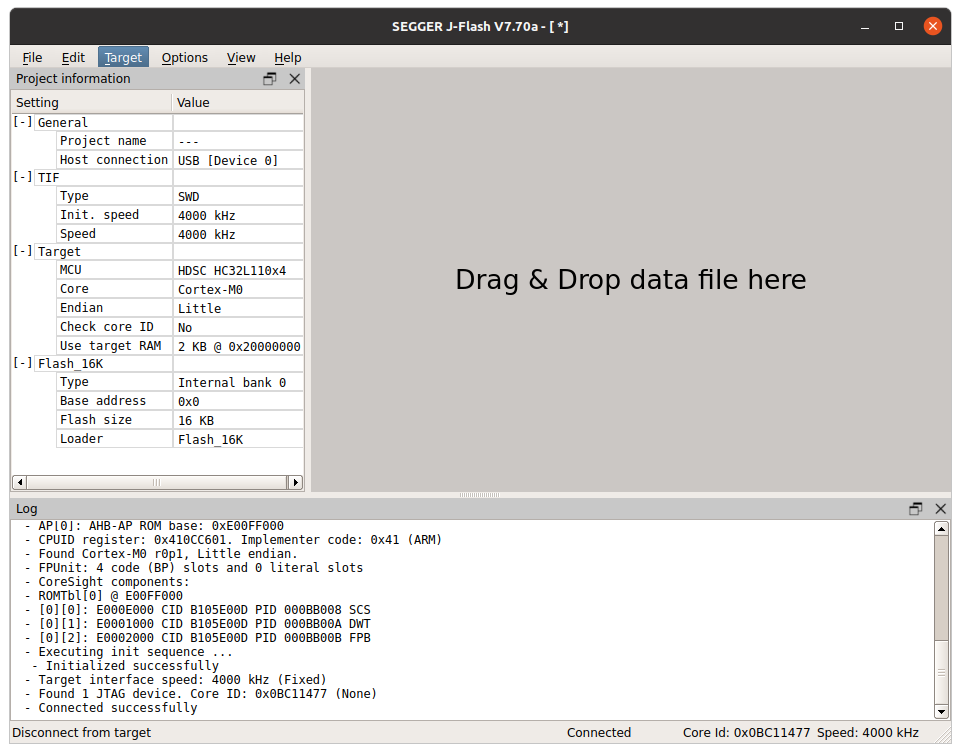
Task: Click the project panel left scroll arrow
Action: click(20, 482)
